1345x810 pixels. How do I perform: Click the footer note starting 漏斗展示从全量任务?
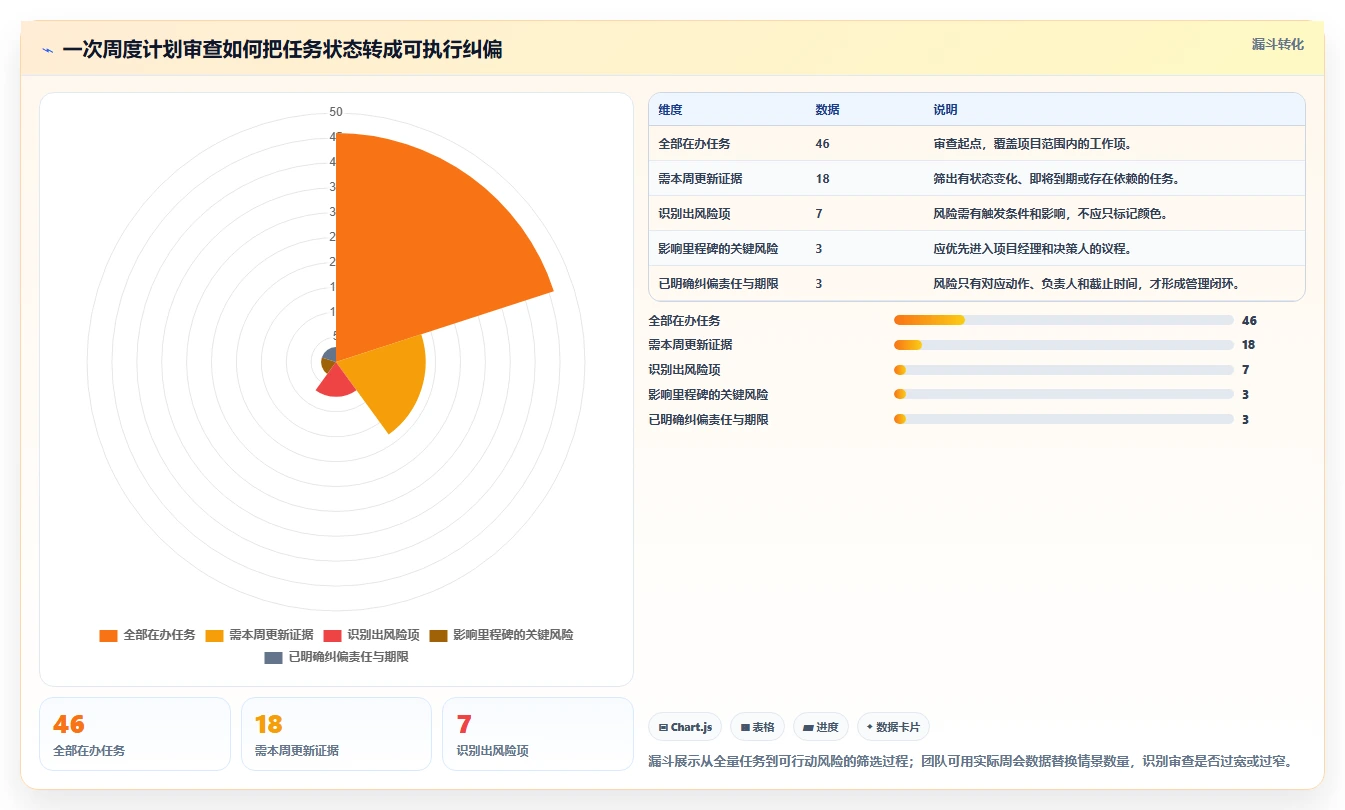pyautogui.click(x=970, y=761)
